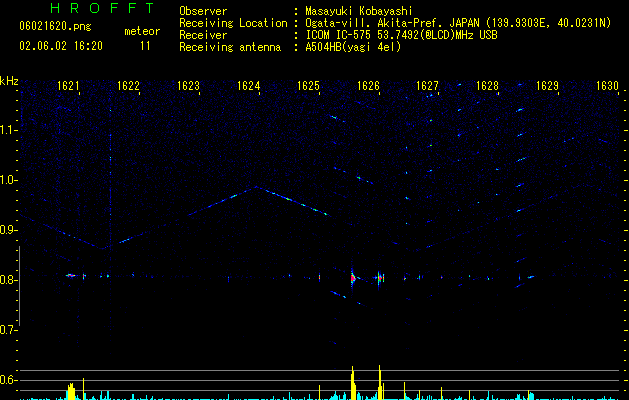Click the observer name Masayuki Kobayashi
Image resolution: width=629 pixels, height=400 pixels.
point(359,11)
